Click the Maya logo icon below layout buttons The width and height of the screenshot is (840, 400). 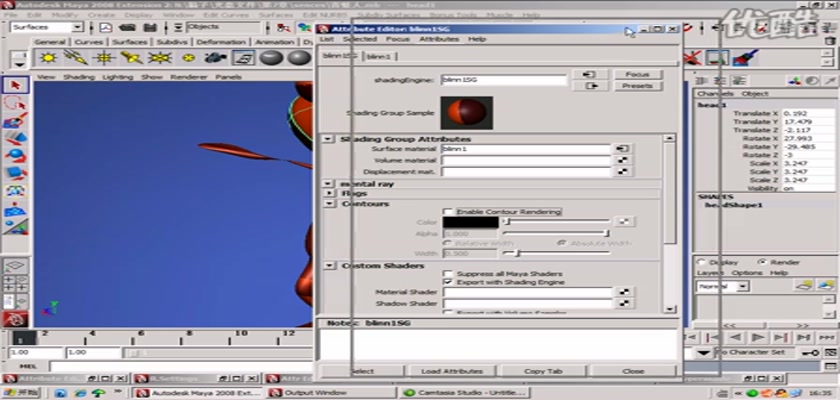16,319
